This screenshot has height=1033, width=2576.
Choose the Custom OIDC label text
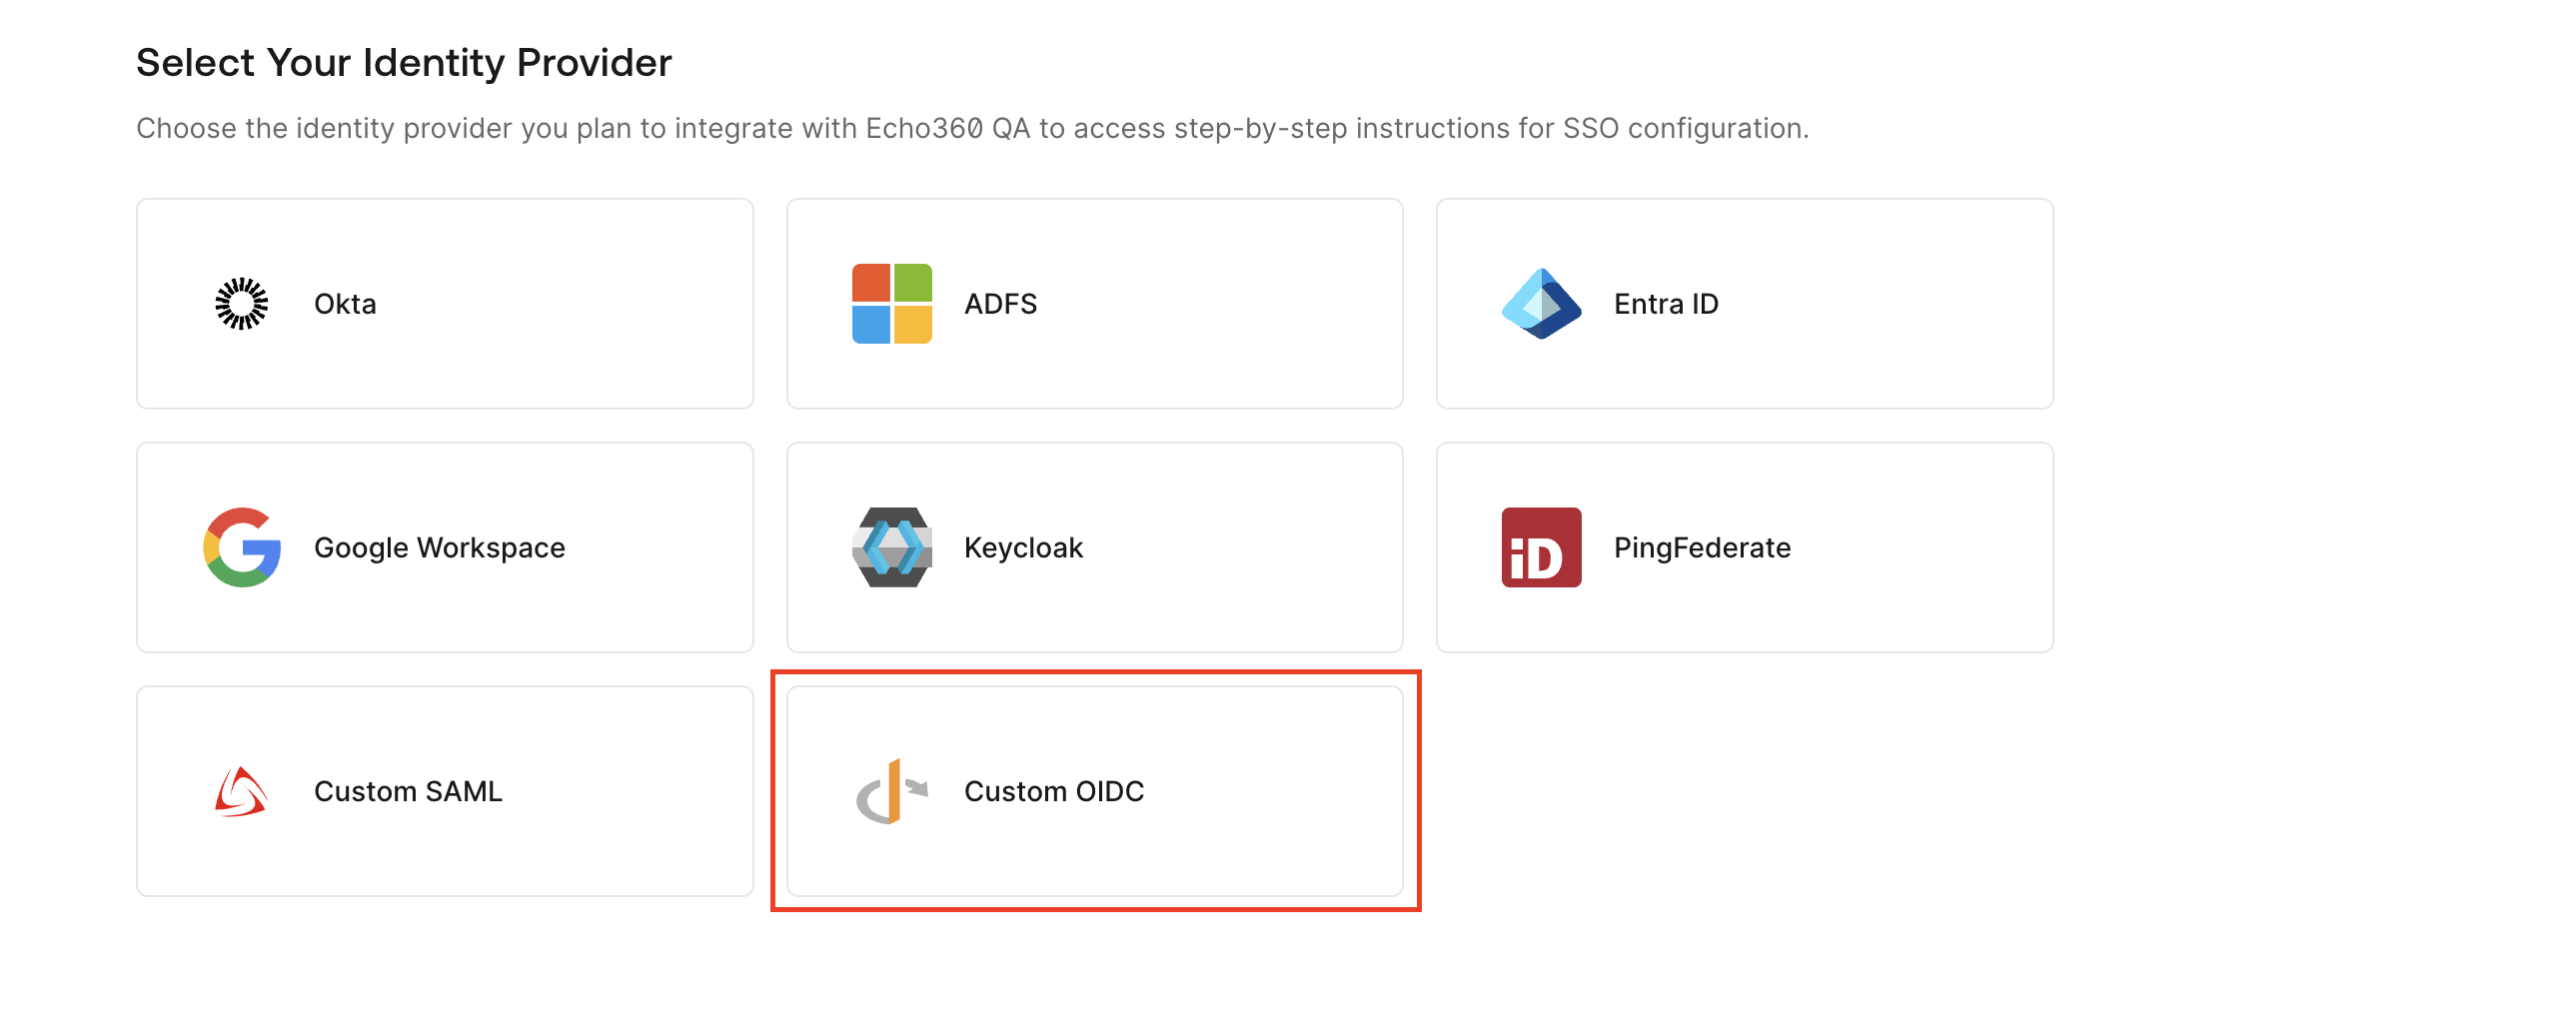tap(1053, 791)
